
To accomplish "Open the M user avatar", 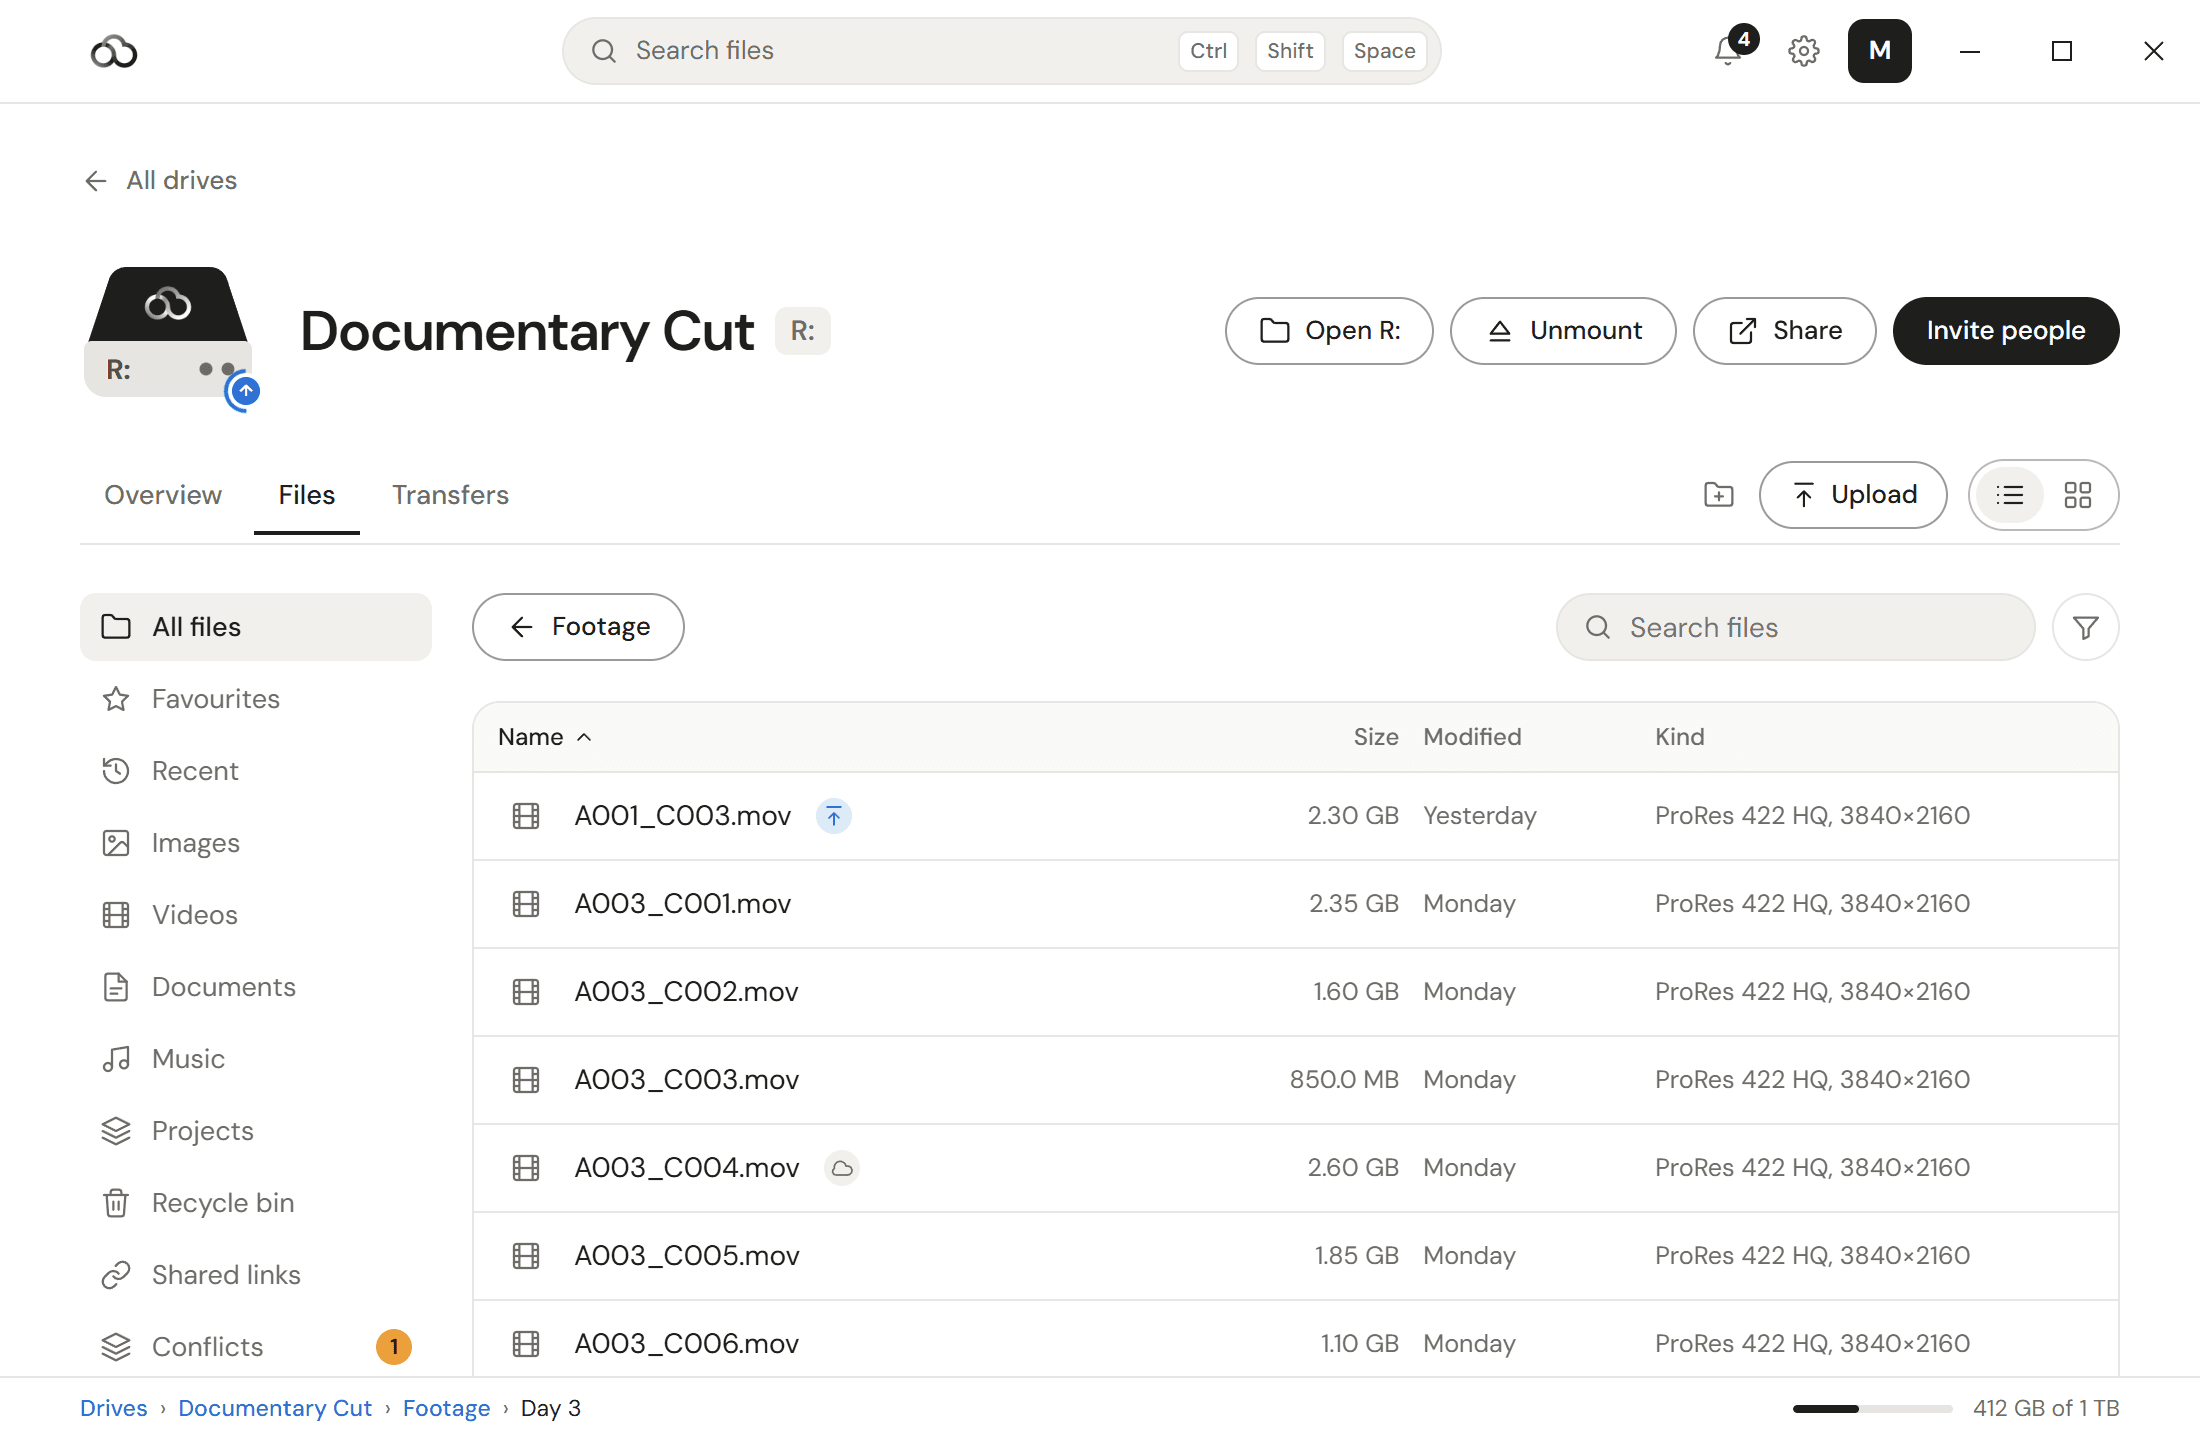I will [x=1879, y=51].
